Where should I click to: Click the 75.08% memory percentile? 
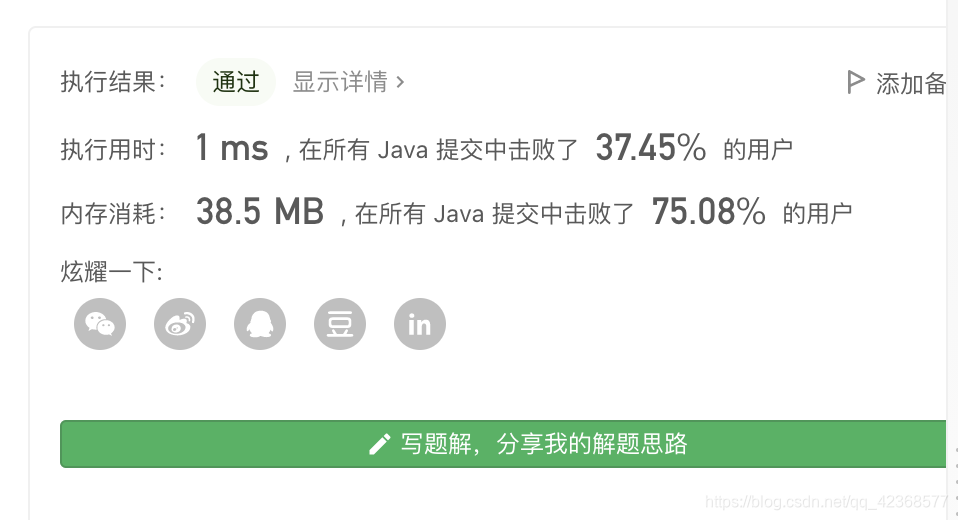pos(708,211)
